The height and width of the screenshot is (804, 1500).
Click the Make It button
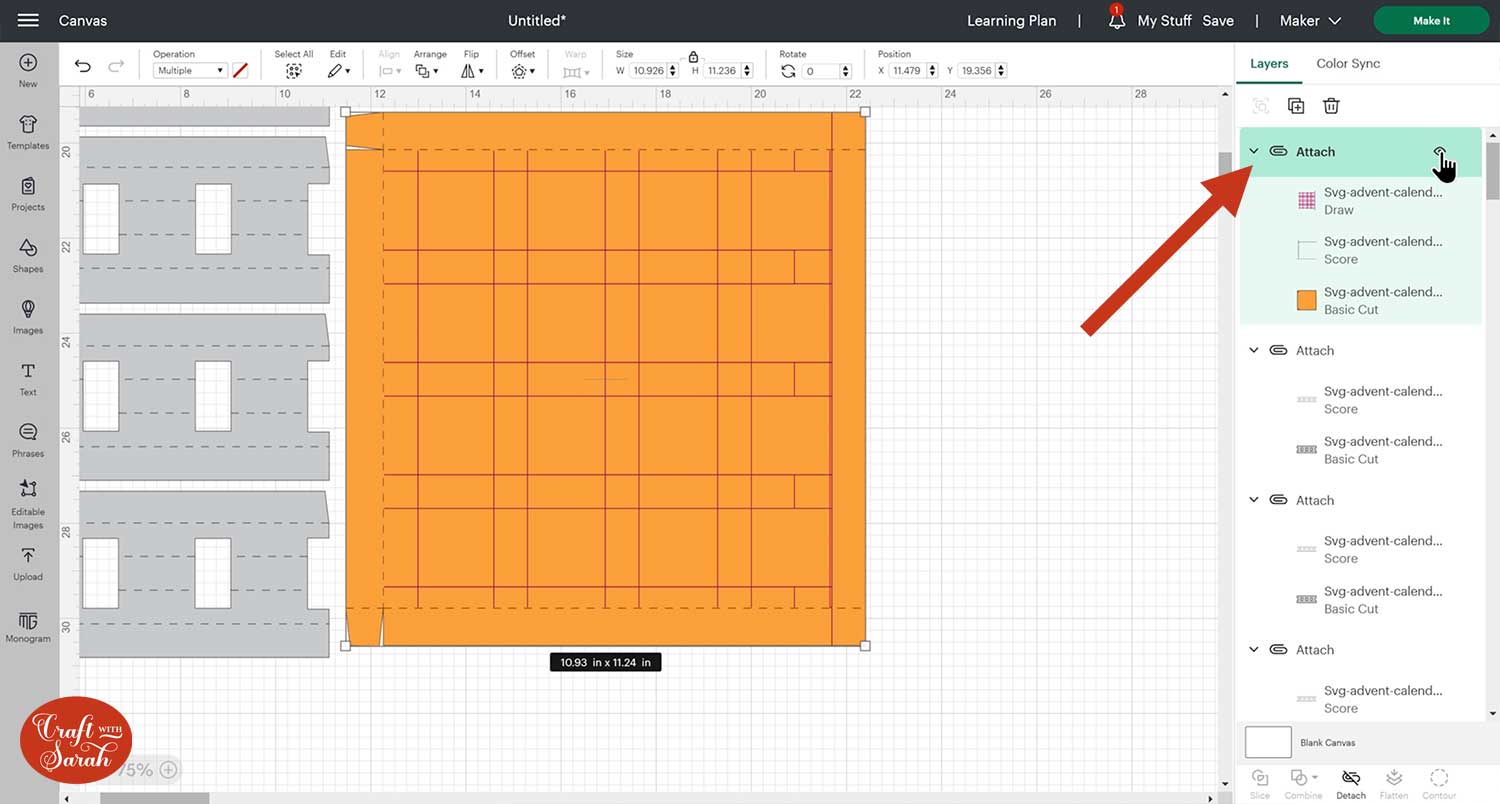coord(1431,21)
